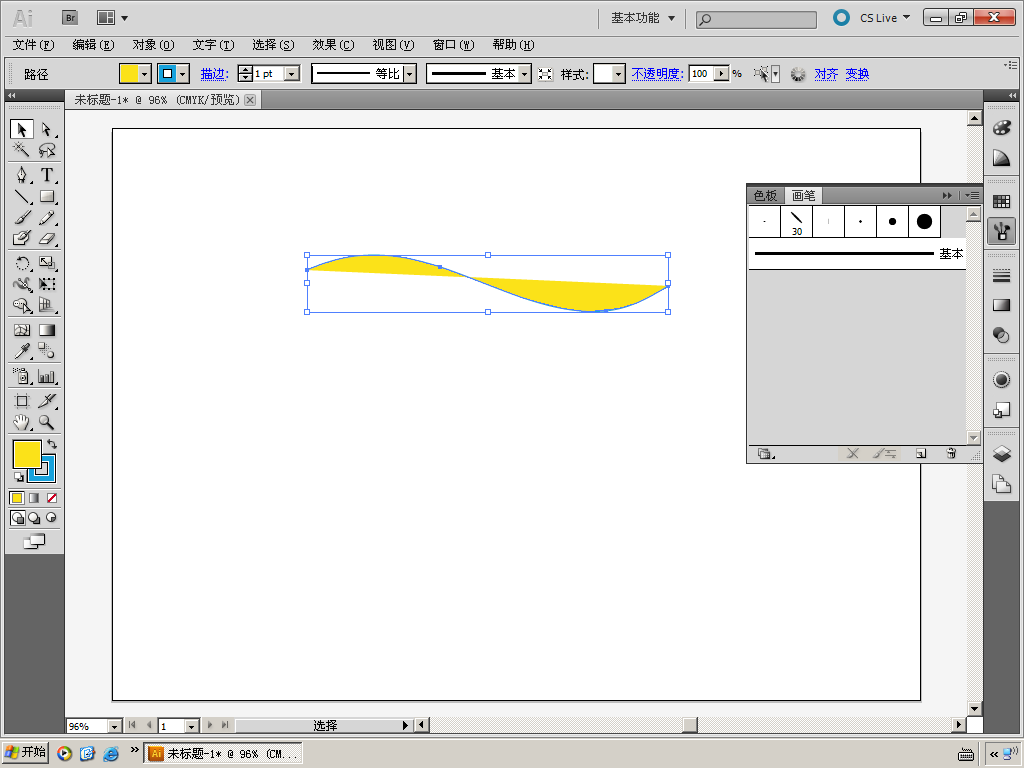Pick the Line Segment tool

tap(22, 196)
